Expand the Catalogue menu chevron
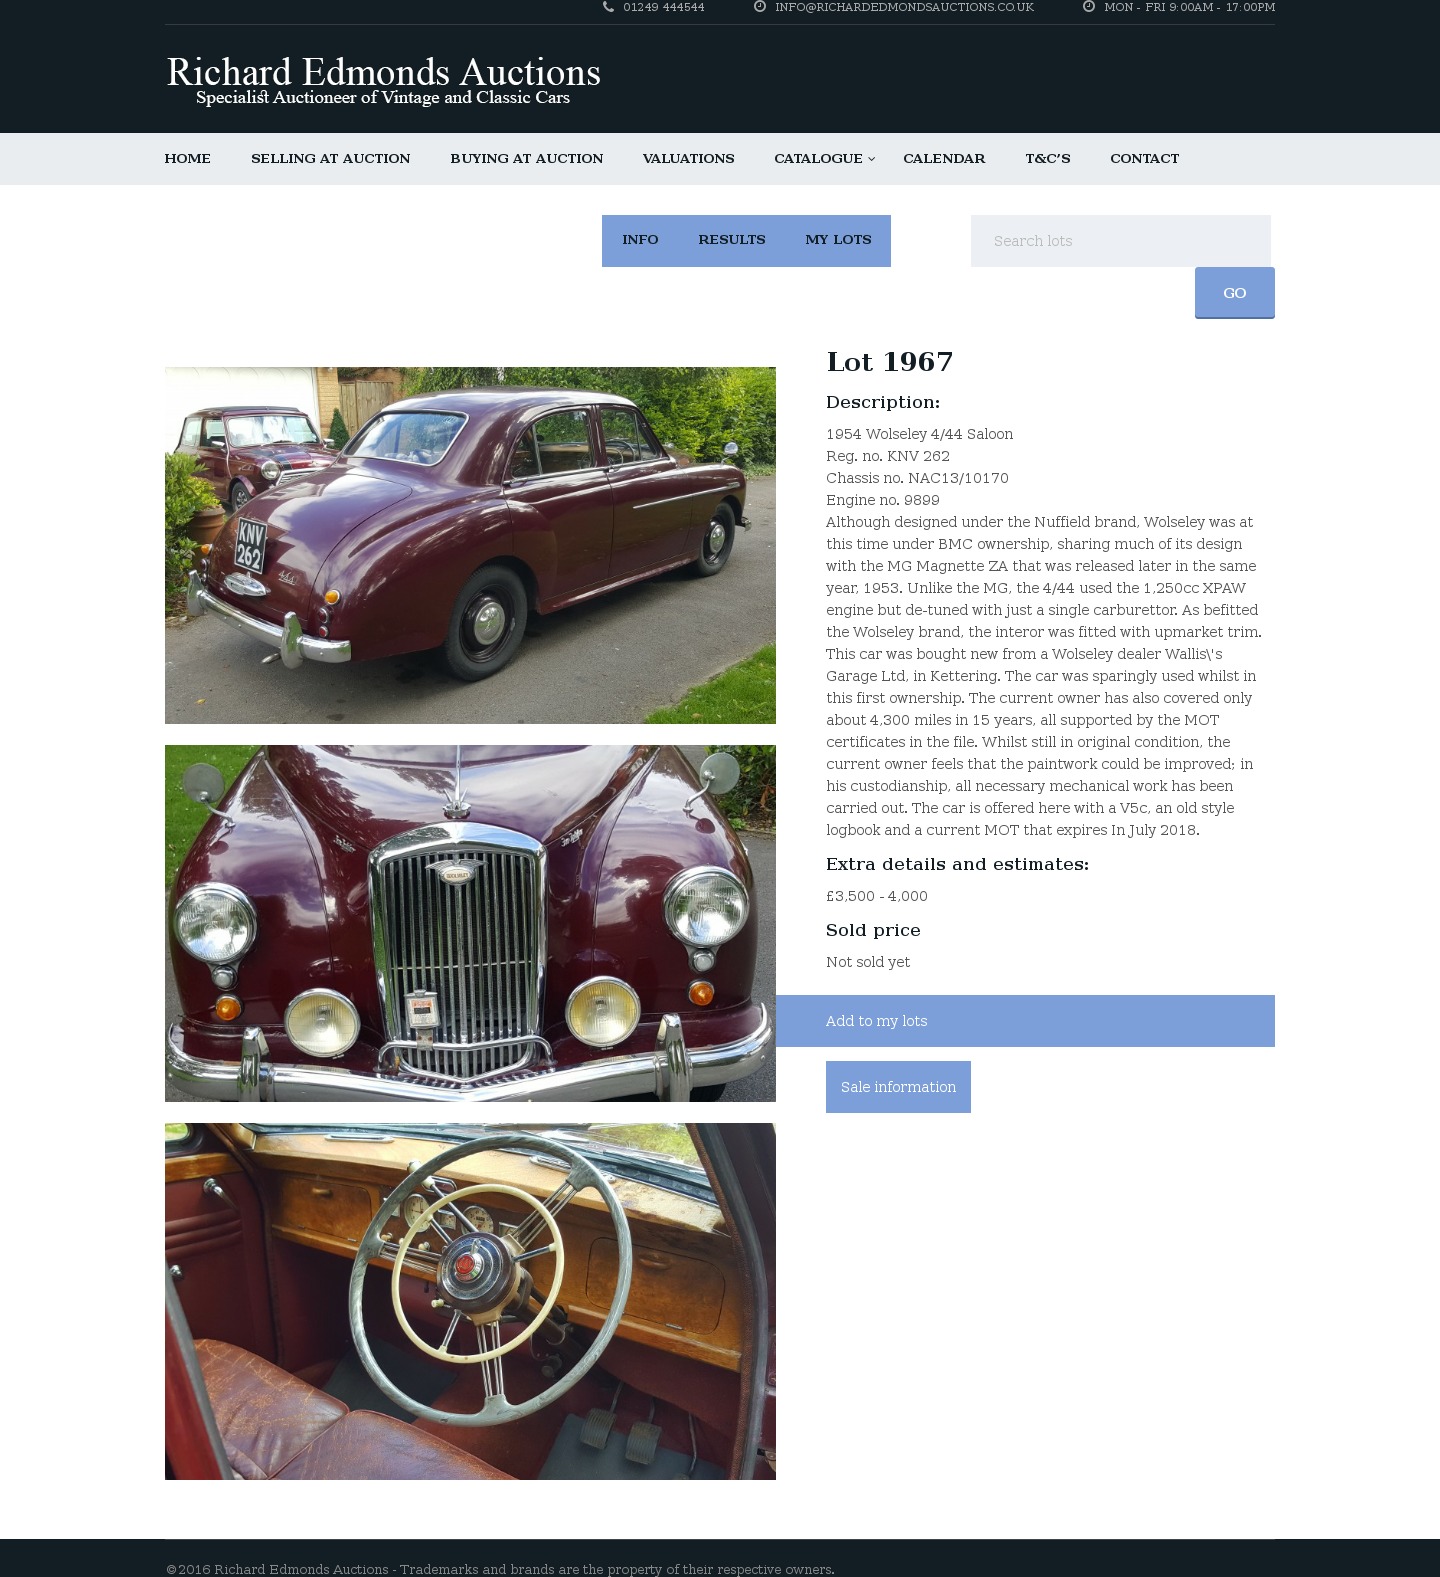This screenshot has height=1577, width=1440. (x=871, y=159)
